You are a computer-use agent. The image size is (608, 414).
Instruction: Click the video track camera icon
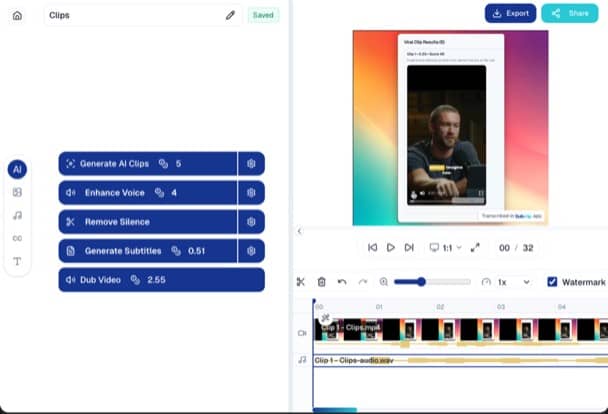tap(302, 333)
